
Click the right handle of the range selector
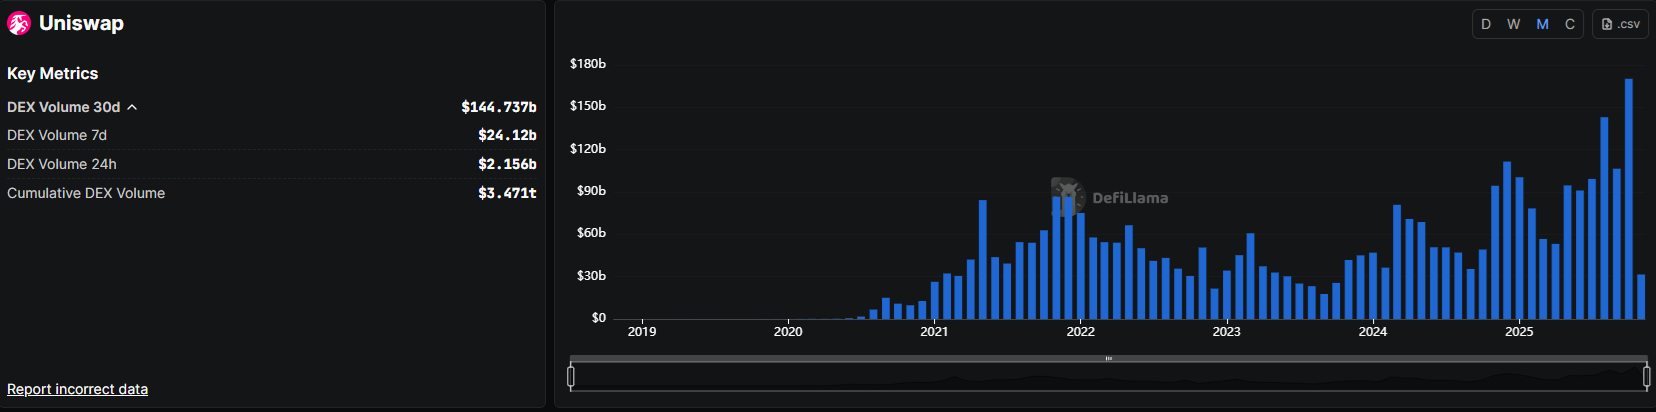(1647, 376)
